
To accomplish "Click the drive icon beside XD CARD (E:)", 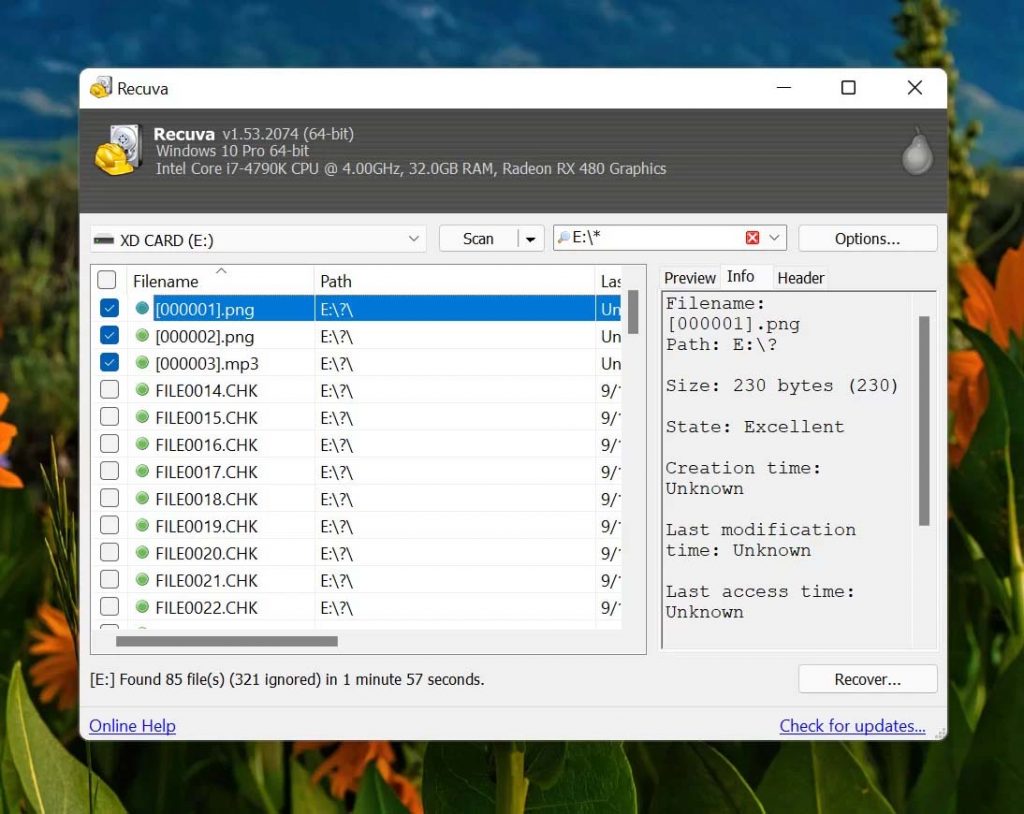I will (x=106, y=239).
